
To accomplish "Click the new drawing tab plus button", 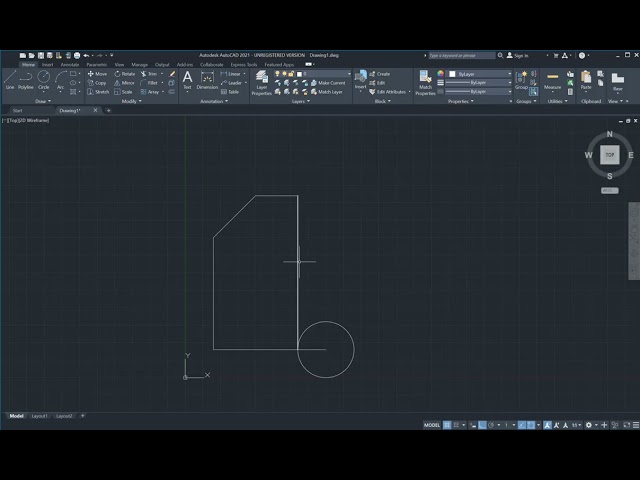I will (109, 110).
